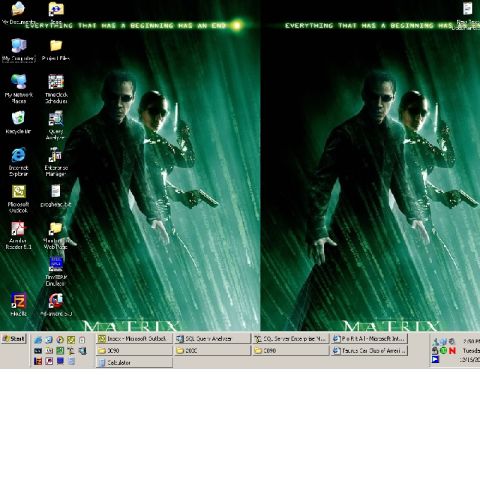Click the red N tray icon
Viewport: 480px width, 480px height.
pyautogui.click(x=452, y=351)
